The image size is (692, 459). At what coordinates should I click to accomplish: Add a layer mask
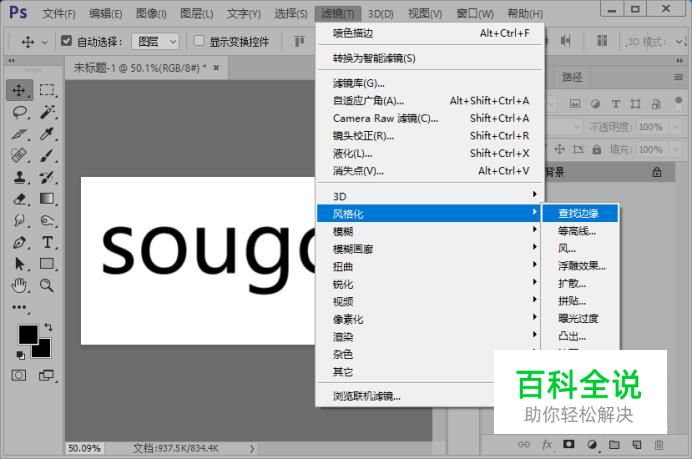(x=569, y=444)
